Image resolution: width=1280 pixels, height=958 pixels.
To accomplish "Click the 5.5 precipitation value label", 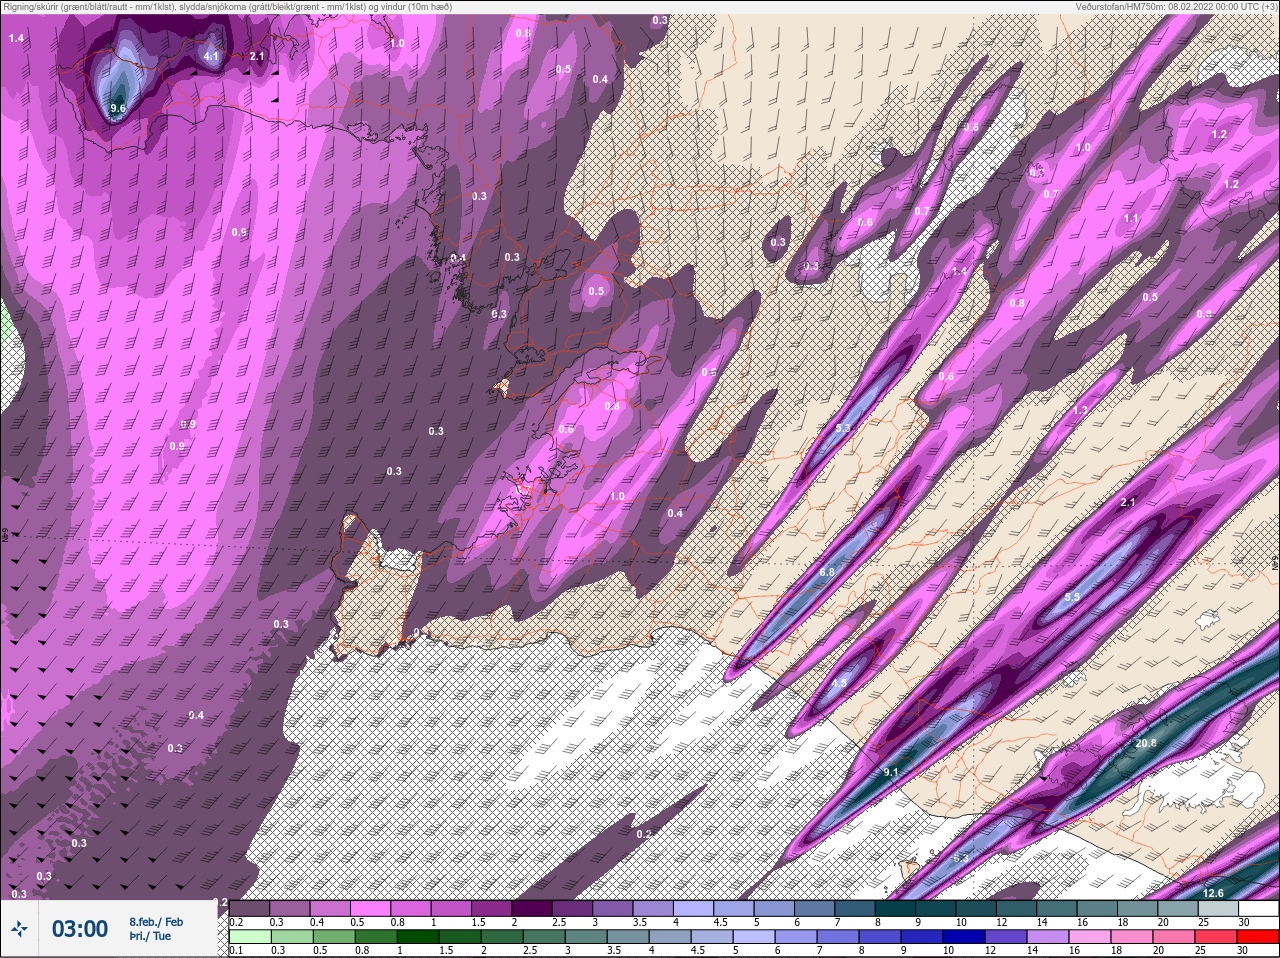I will (x=1072, y=596).
